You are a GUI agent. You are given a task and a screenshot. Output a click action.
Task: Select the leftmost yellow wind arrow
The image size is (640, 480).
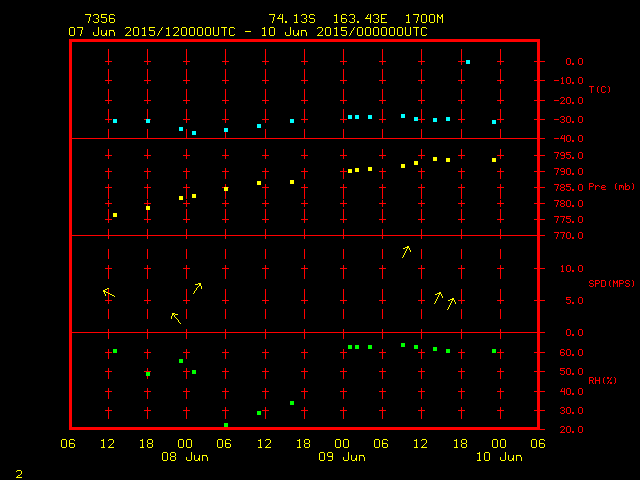click(x=108, y=293)
